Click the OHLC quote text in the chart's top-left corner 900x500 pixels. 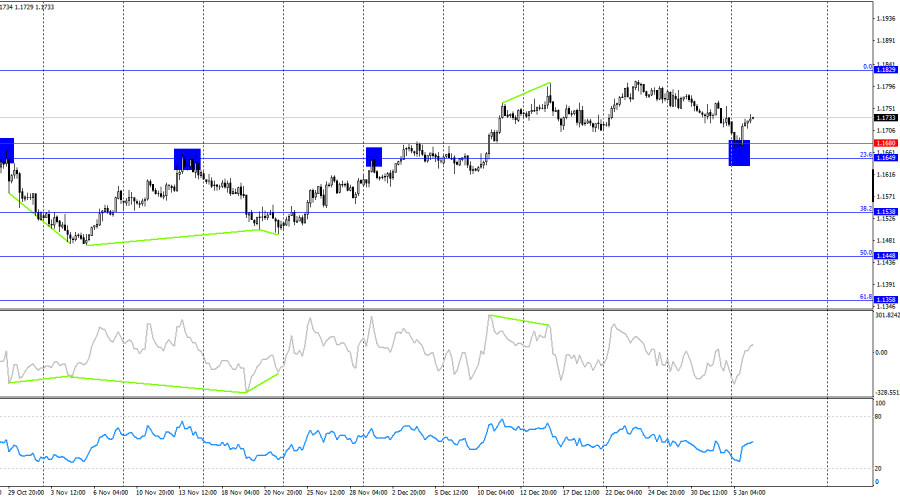27,7
